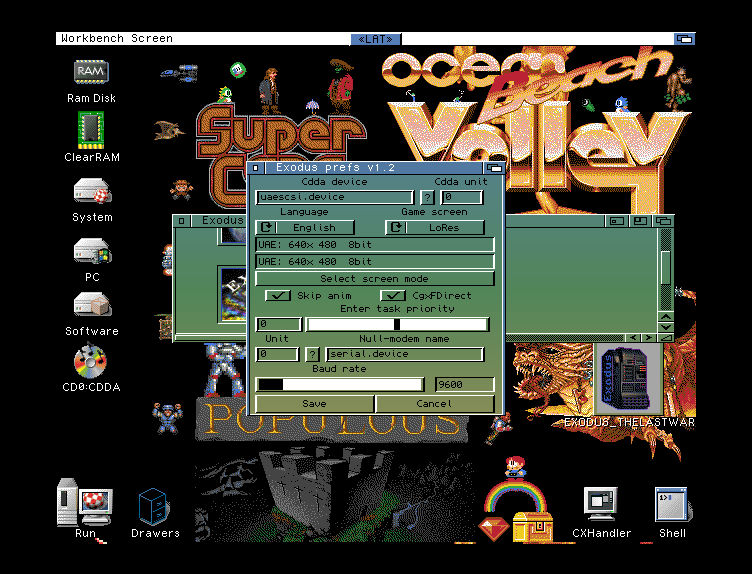Viewport: 752px width, 574px height.
Task: Click the Cdda device question mark button
Action: pos(427,197)
